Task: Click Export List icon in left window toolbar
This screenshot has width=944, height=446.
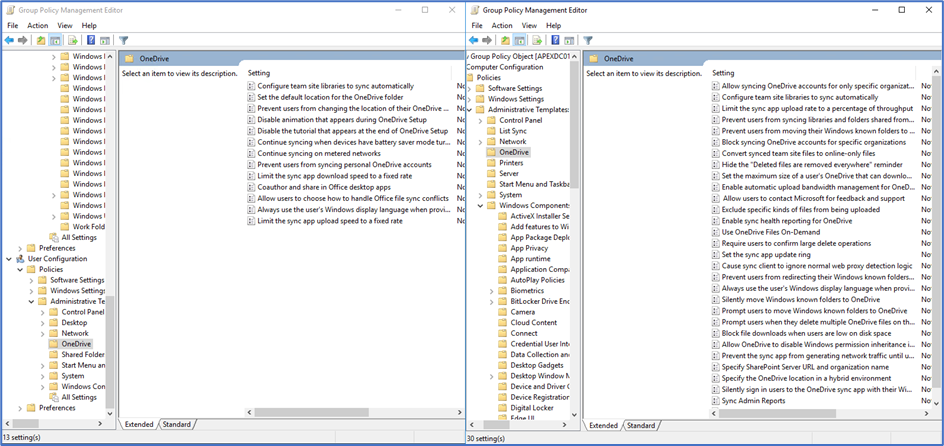Action: click(x=73, y=40)
